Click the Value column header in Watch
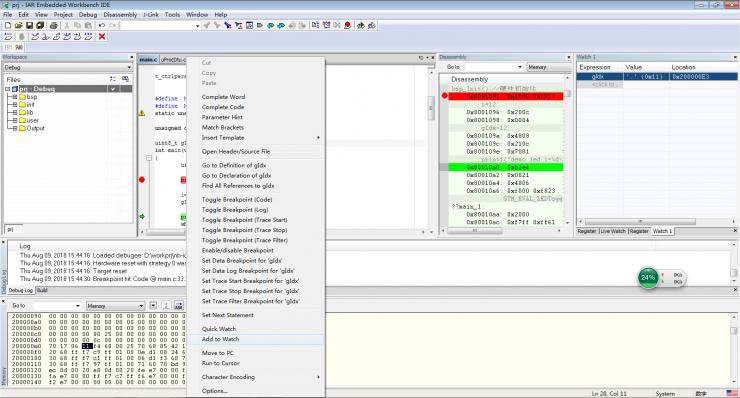The image size is (740, 398). click(x=646, y=67)
